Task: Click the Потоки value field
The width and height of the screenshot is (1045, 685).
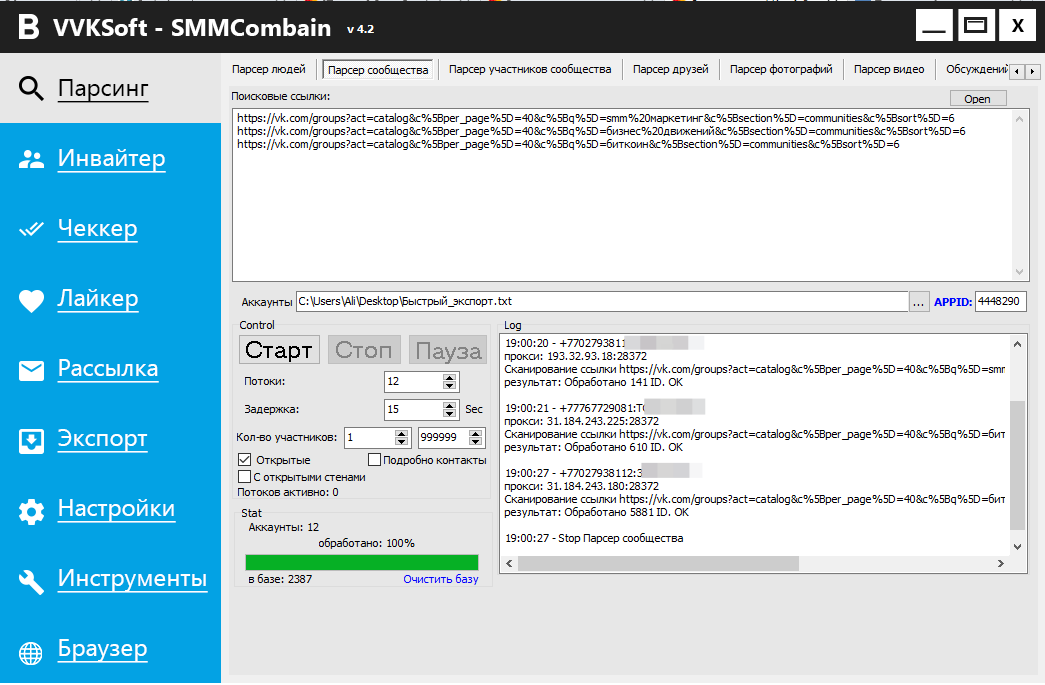Action: 413,381
